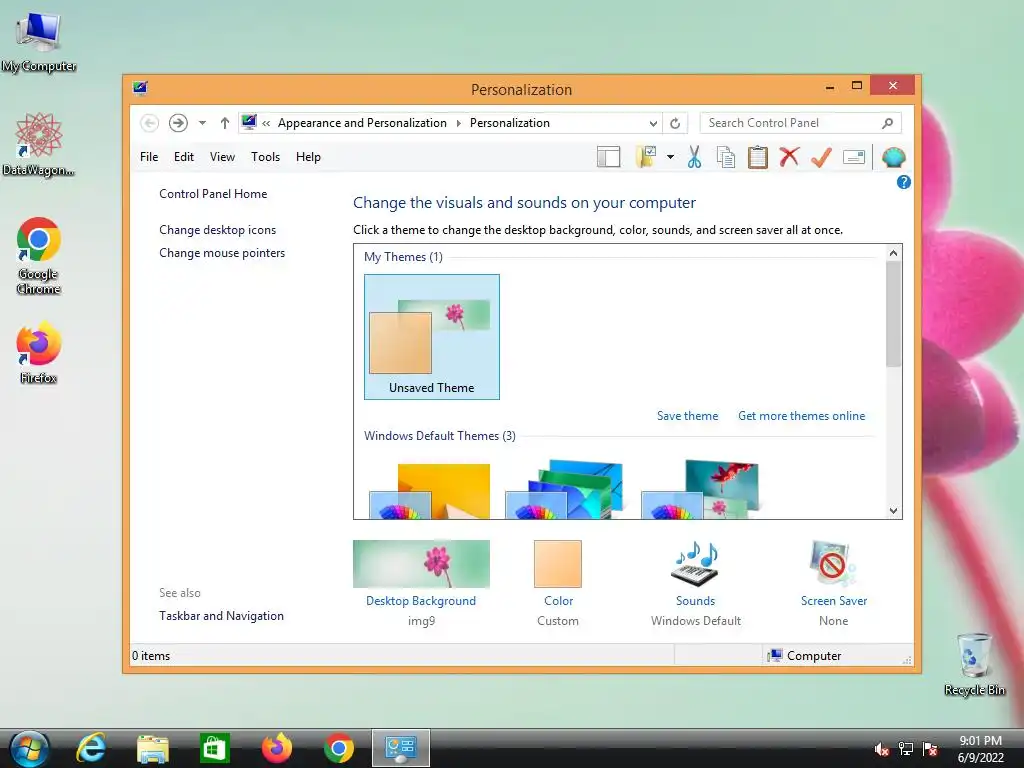Click the Personalization breadcrumb segment
The width and height of the screenshot is (1024, 768).
(510, 123)
